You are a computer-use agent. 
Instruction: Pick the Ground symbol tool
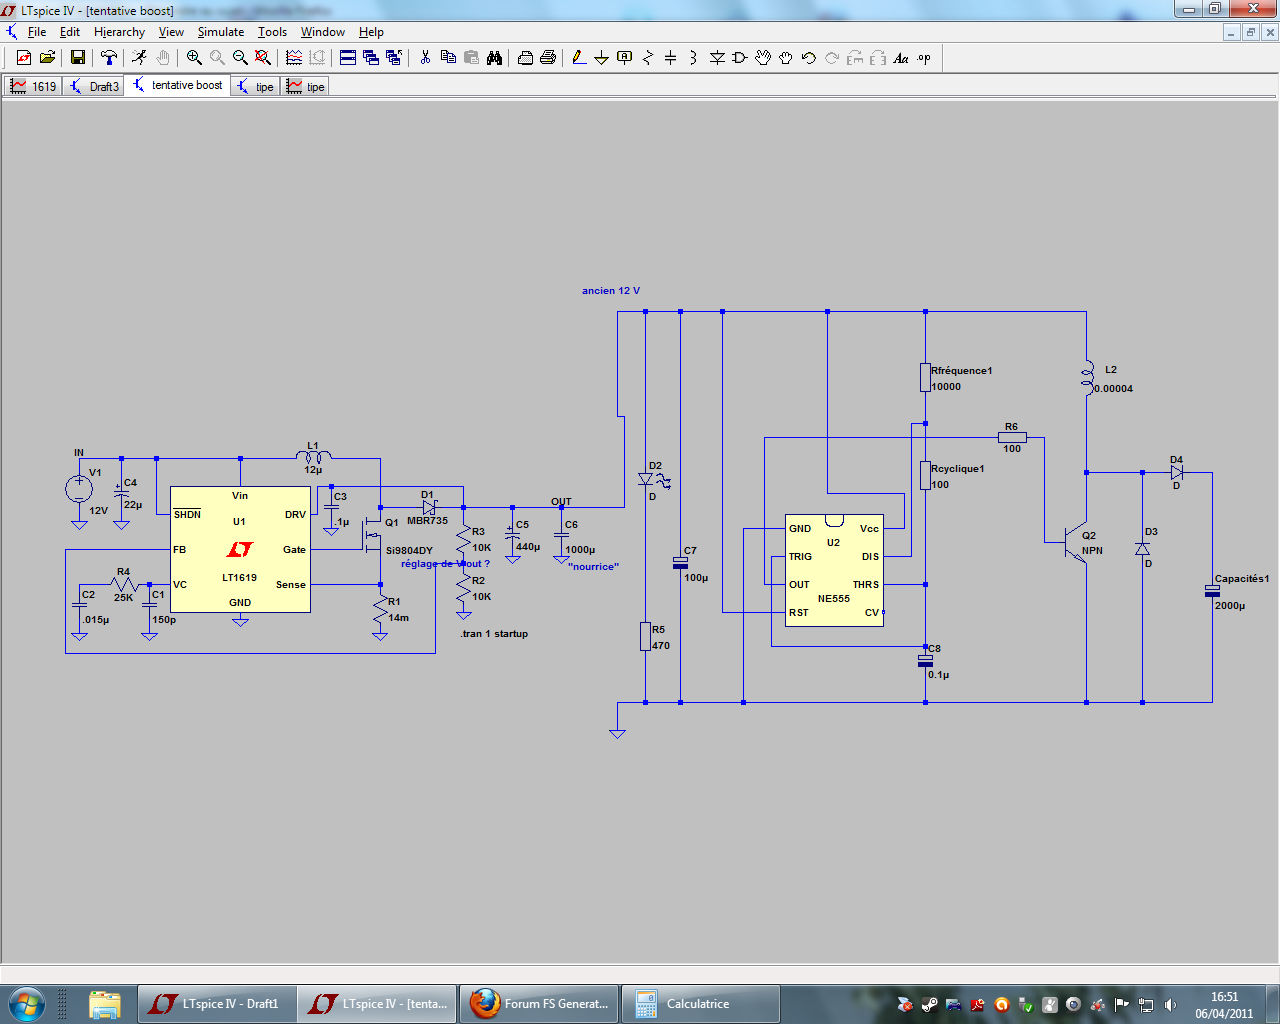601,58
